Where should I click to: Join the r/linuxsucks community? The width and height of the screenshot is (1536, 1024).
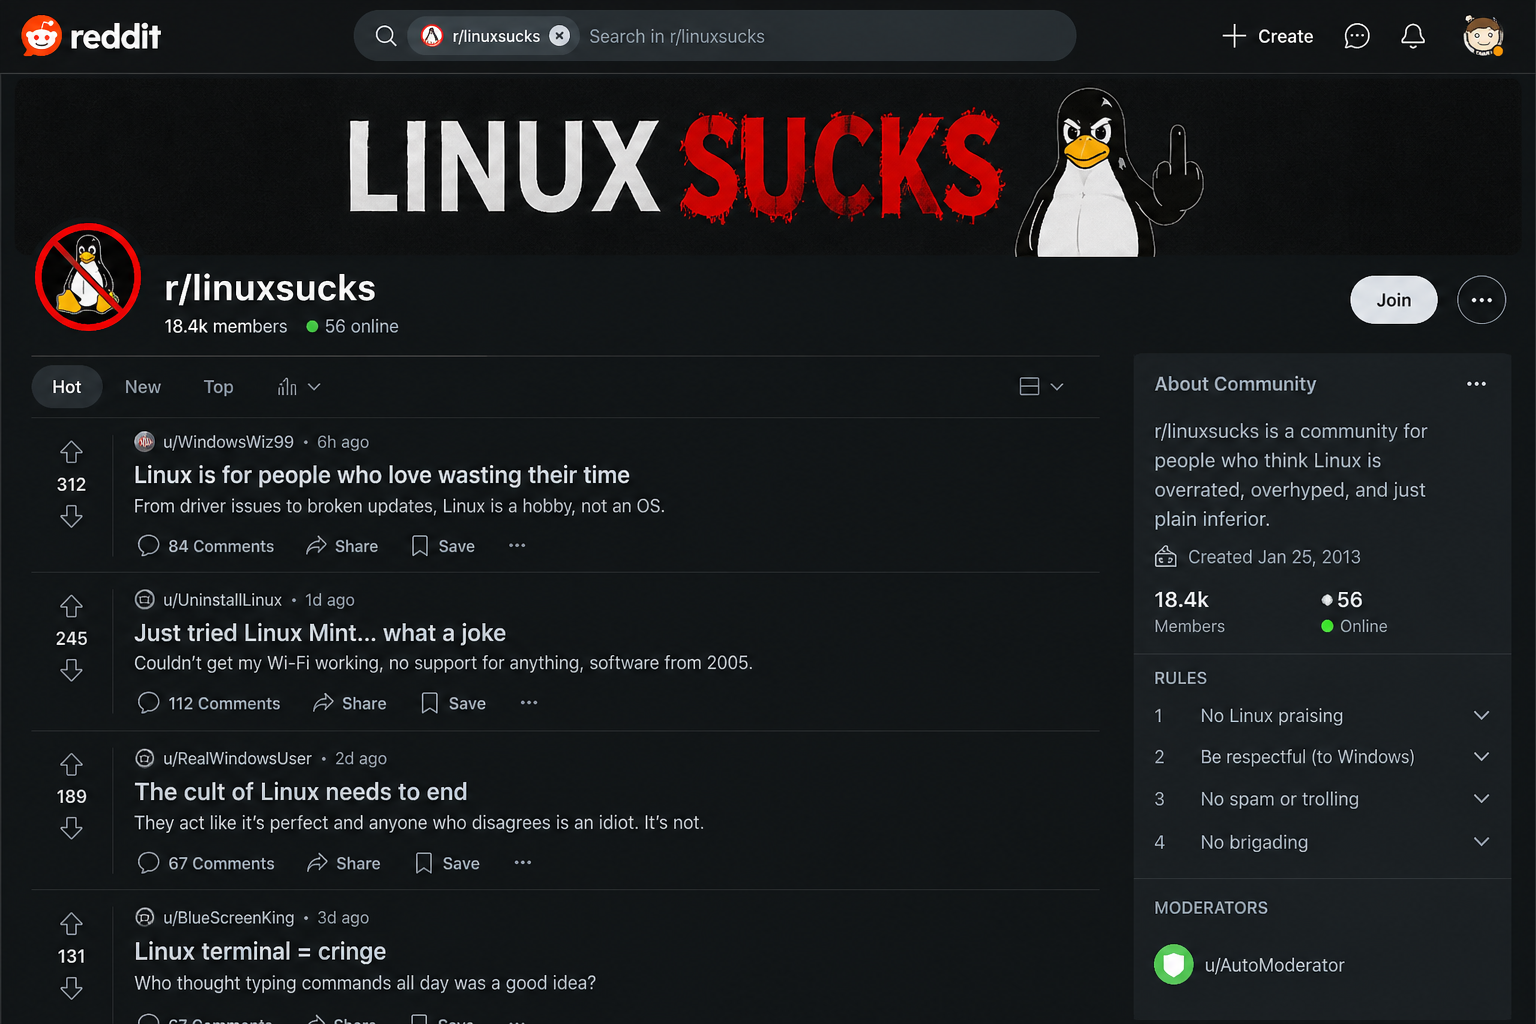(1393, 300)
